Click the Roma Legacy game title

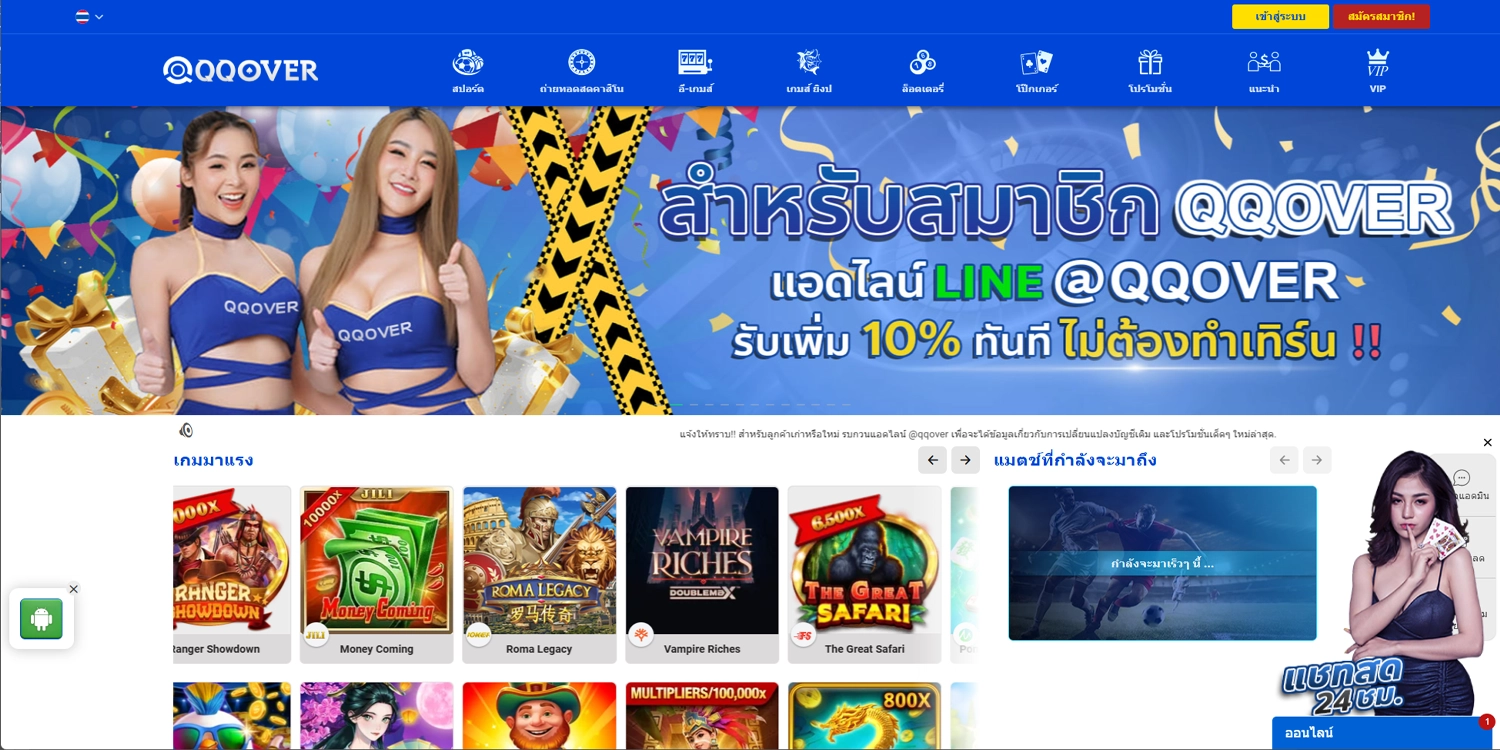click(x=539, y=649)
